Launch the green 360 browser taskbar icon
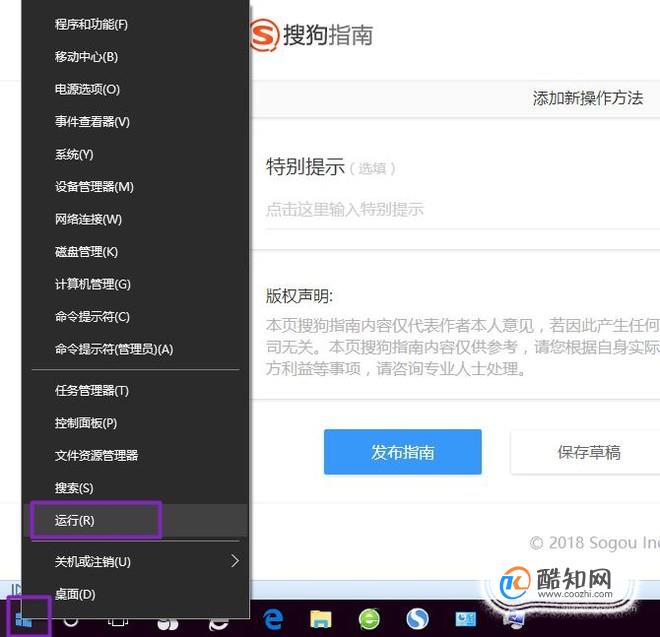660x637 pixels. click(x=369, y=619)
